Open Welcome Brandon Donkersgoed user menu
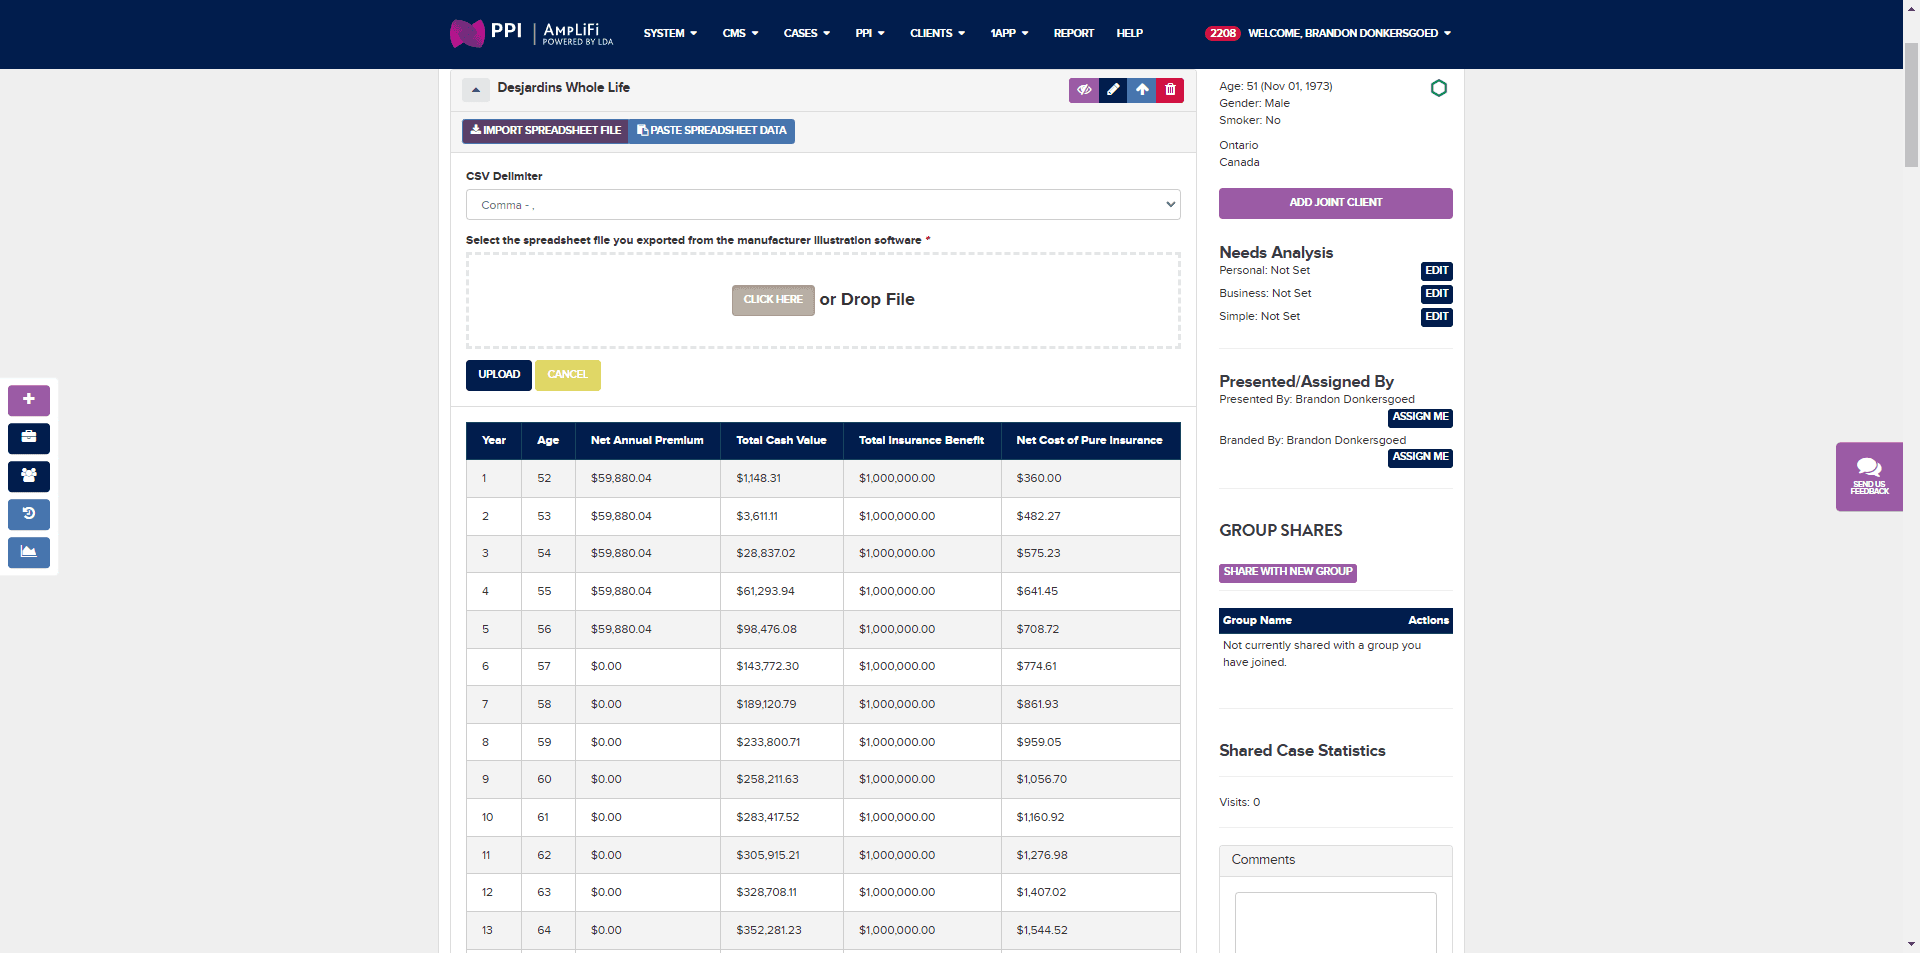Image resolution: width=1920 pixels, height=953 pixels. (x=1349, y=33)
